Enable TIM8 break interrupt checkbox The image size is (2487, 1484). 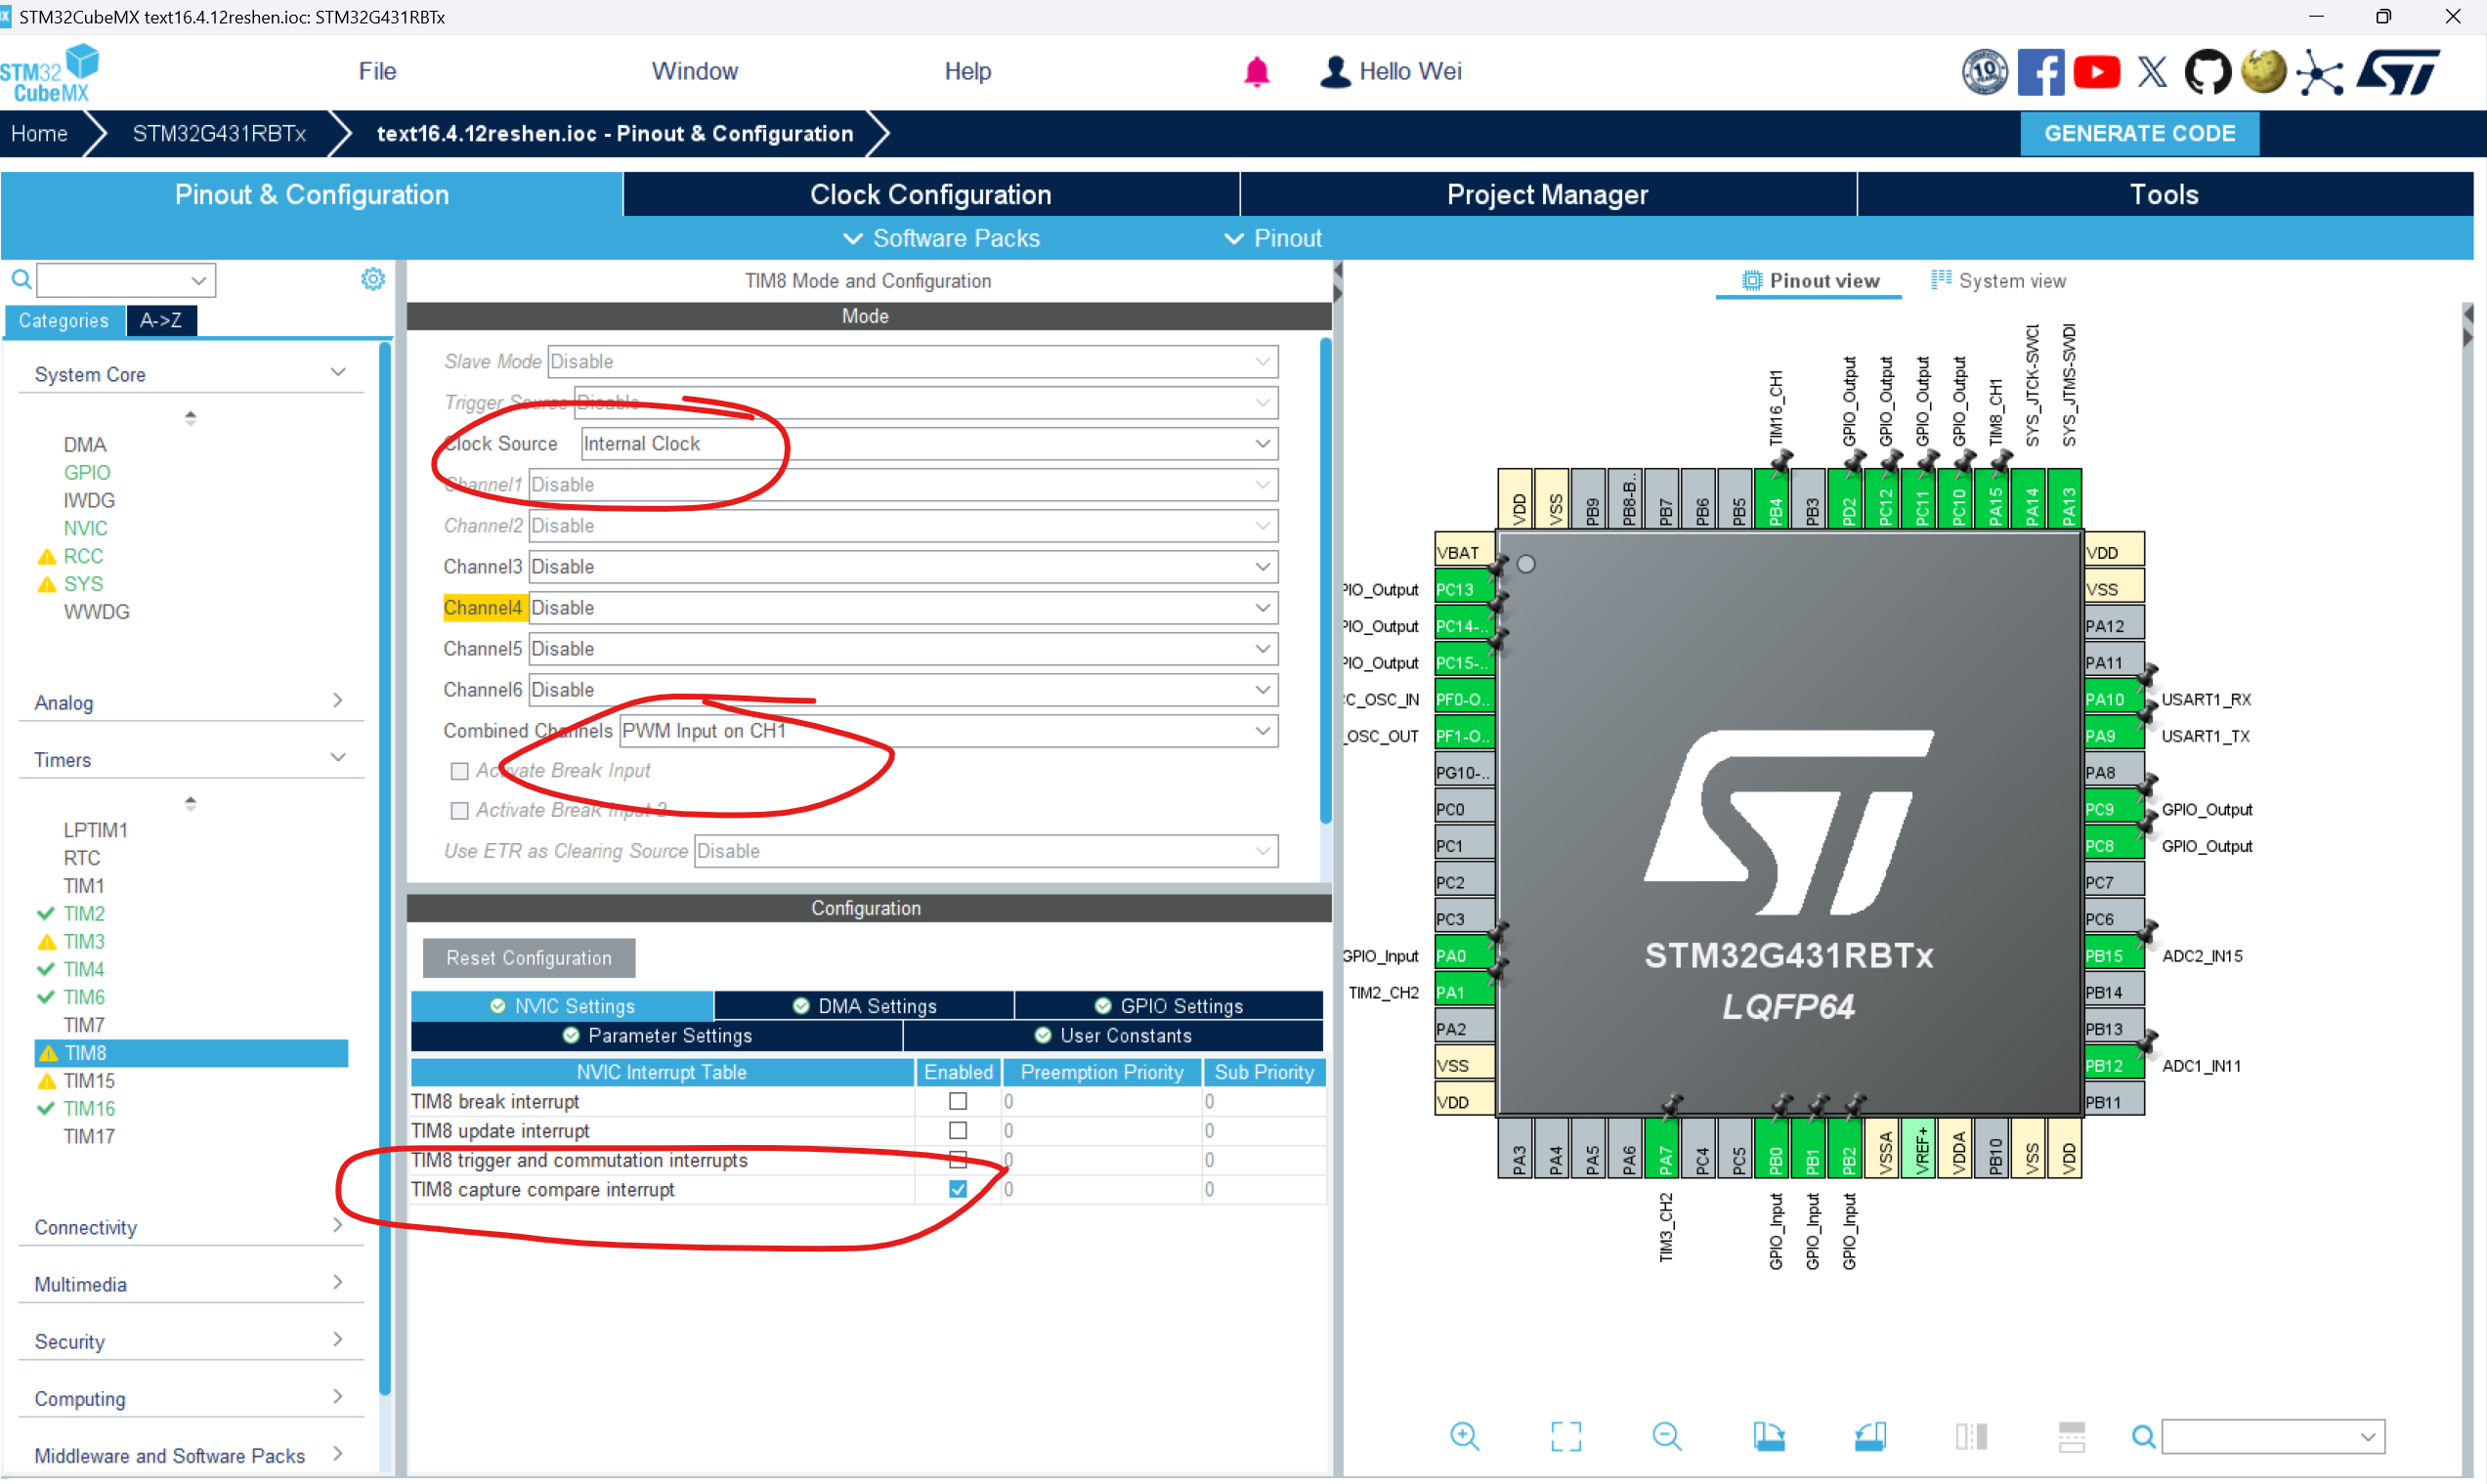[x=957, y=1101]
